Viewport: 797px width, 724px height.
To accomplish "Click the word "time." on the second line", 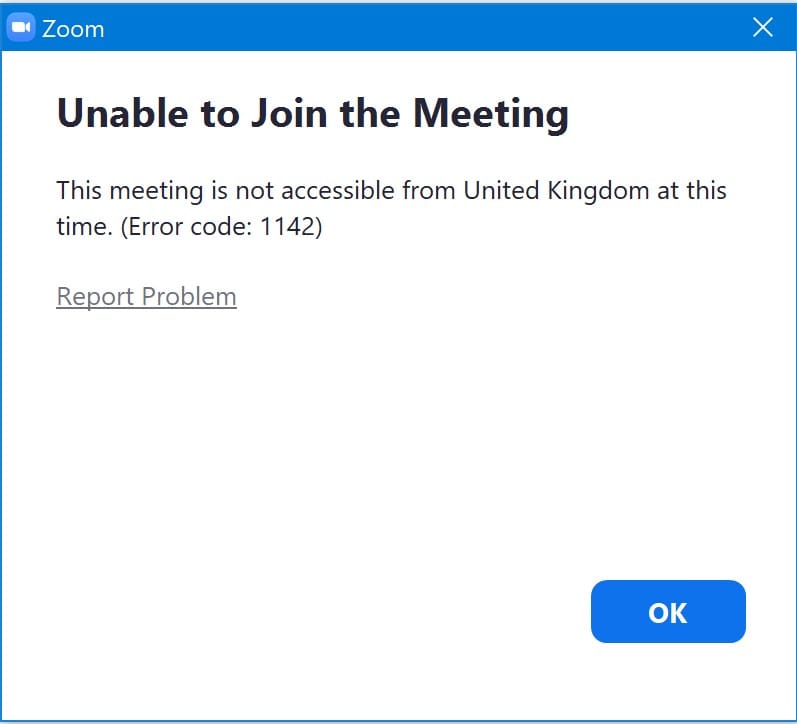I will pos(82,227).
